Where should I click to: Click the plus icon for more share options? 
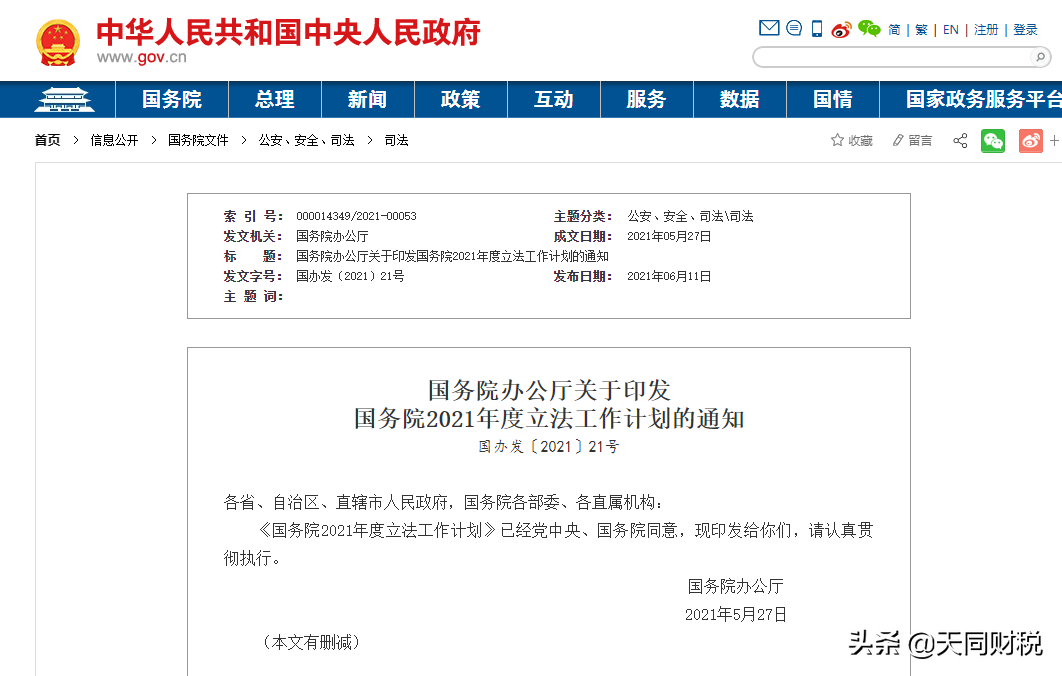click(1056, 140)
